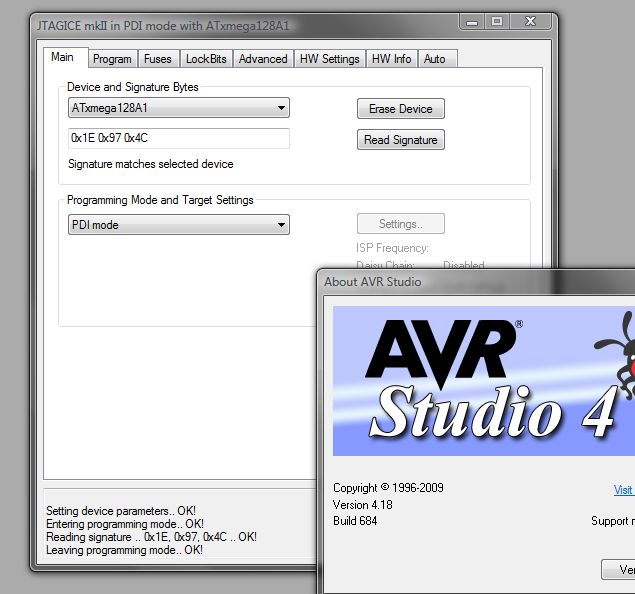This screenshot has width=635, height=594.
Task: Click the disabled Settings.. button
Action: 401,224
